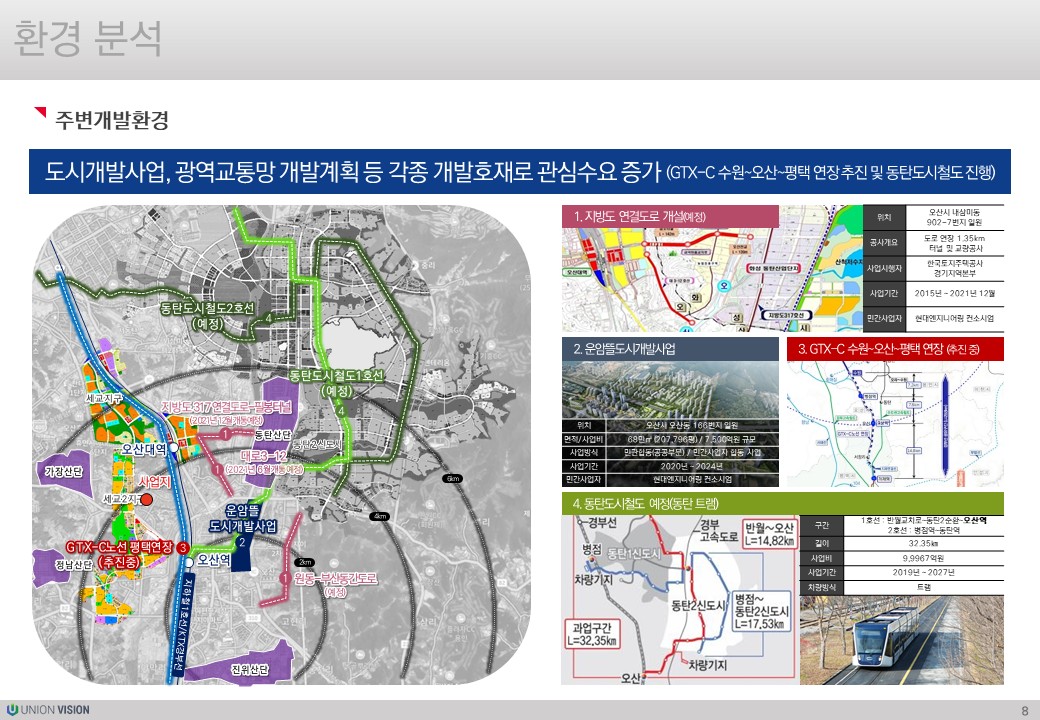
Task: Click the red number 3 marker near GTX-C label
Action: click(182, 548)
